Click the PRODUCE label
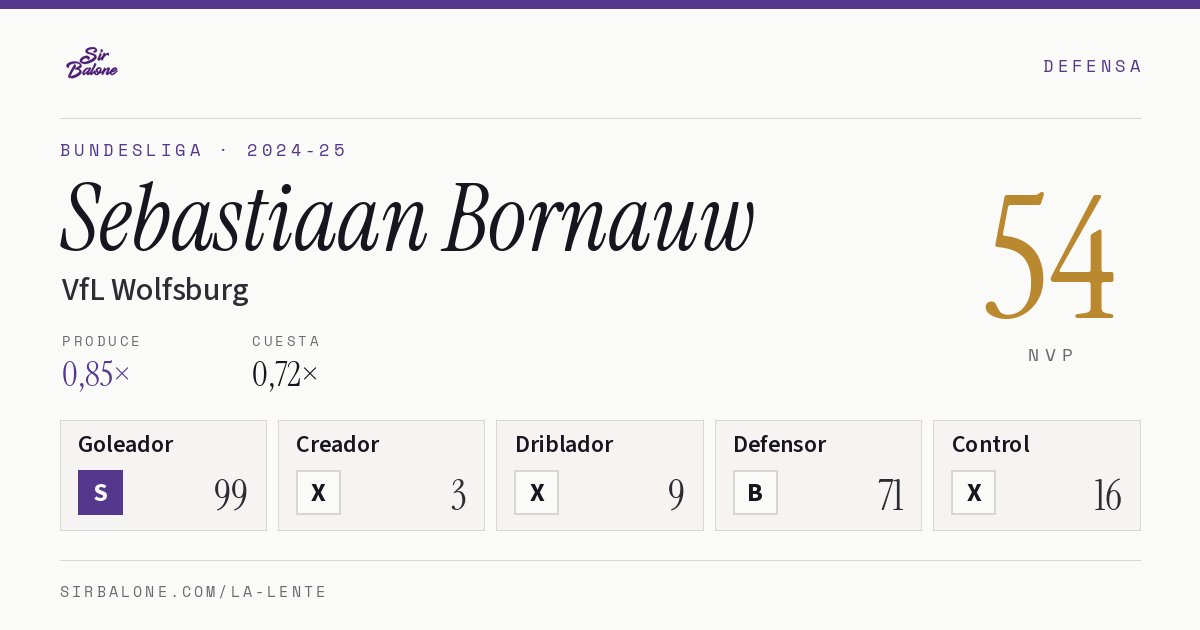 [102, 341]
